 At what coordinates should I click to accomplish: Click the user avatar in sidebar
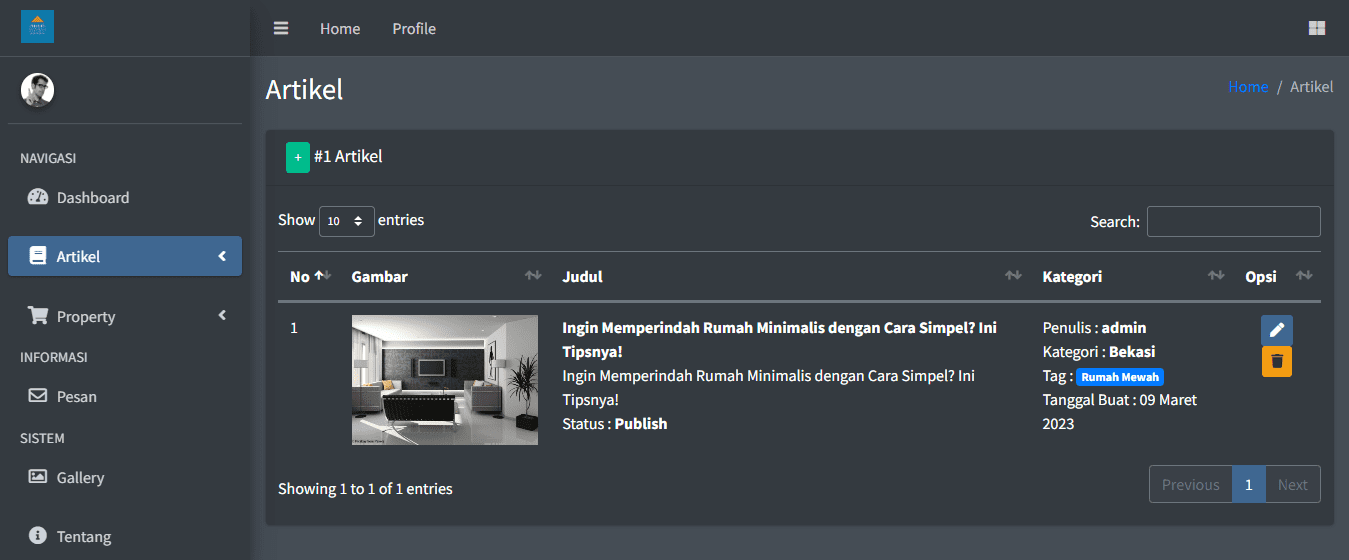(x=38, y=90)
